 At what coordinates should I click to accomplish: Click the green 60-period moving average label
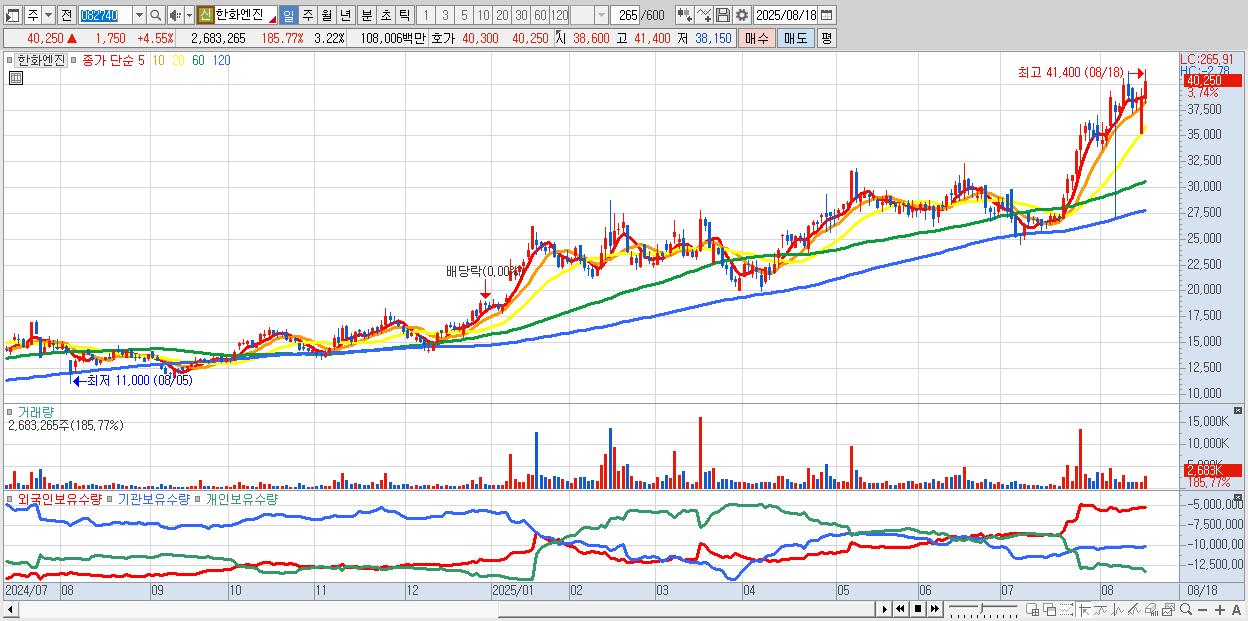click(198, 60)
